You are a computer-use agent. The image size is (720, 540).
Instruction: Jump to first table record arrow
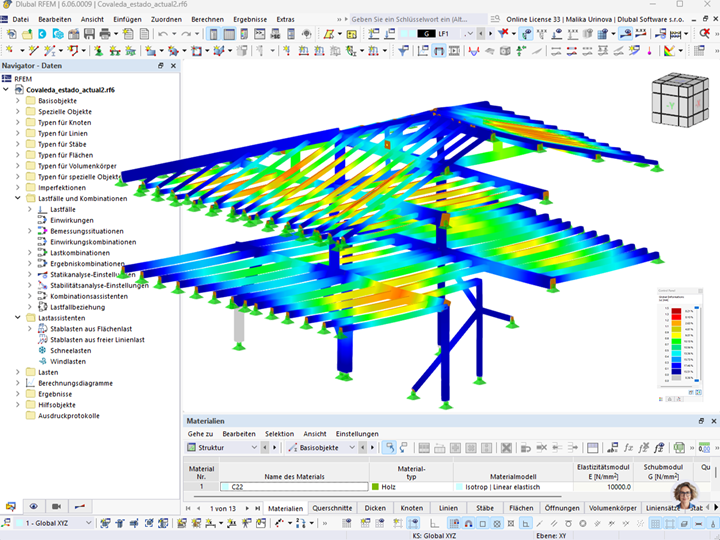pyautogui.click(x=188, y=508)
